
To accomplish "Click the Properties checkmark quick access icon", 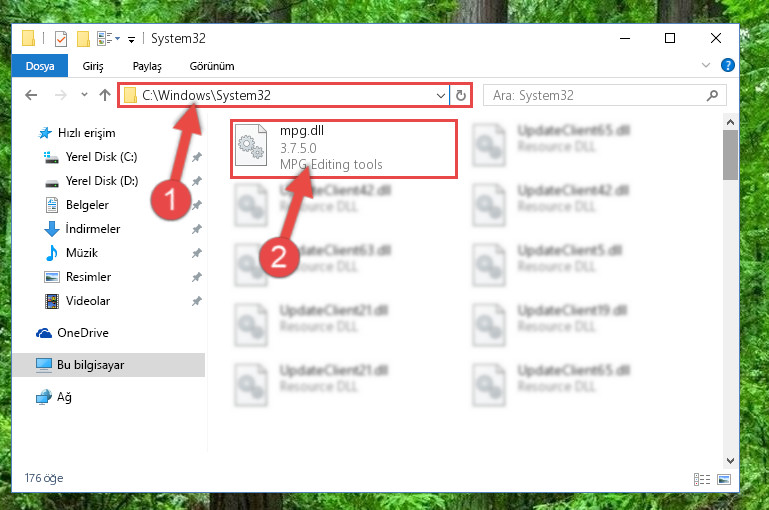I will pyautogui.click(x=61, y=39).
